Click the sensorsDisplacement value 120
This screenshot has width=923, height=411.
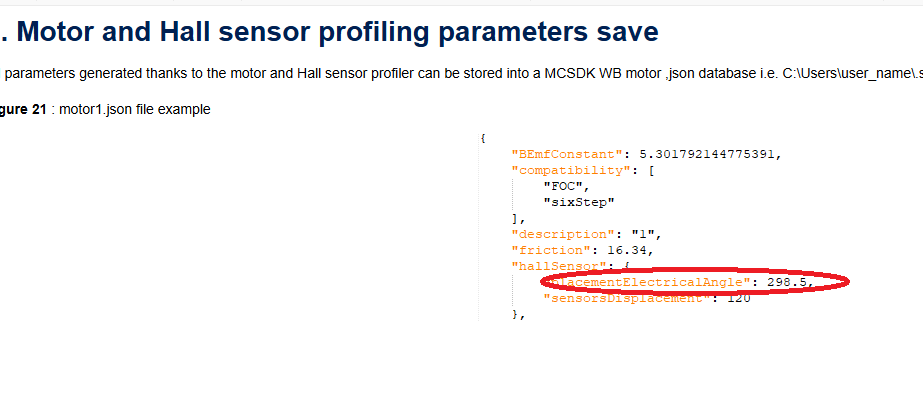coord(738,299)
